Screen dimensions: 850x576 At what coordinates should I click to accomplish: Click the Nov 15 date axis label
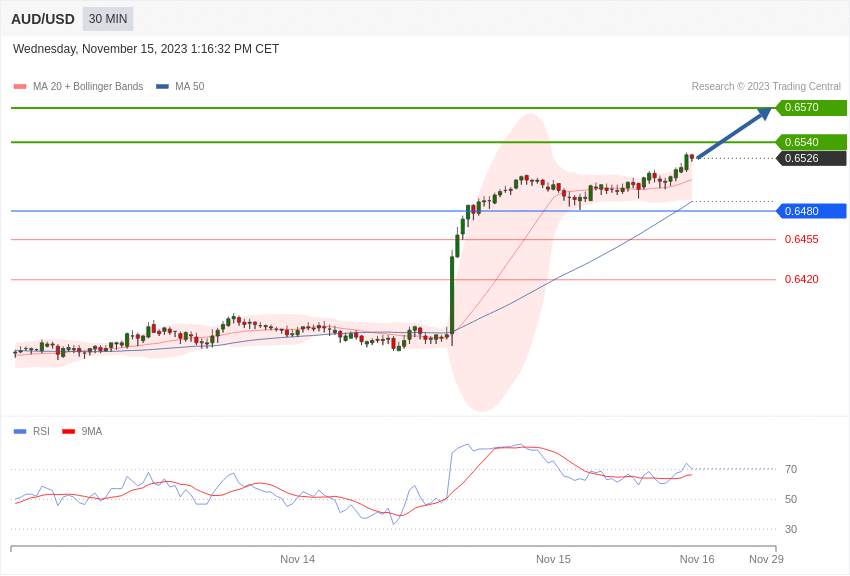553,559
